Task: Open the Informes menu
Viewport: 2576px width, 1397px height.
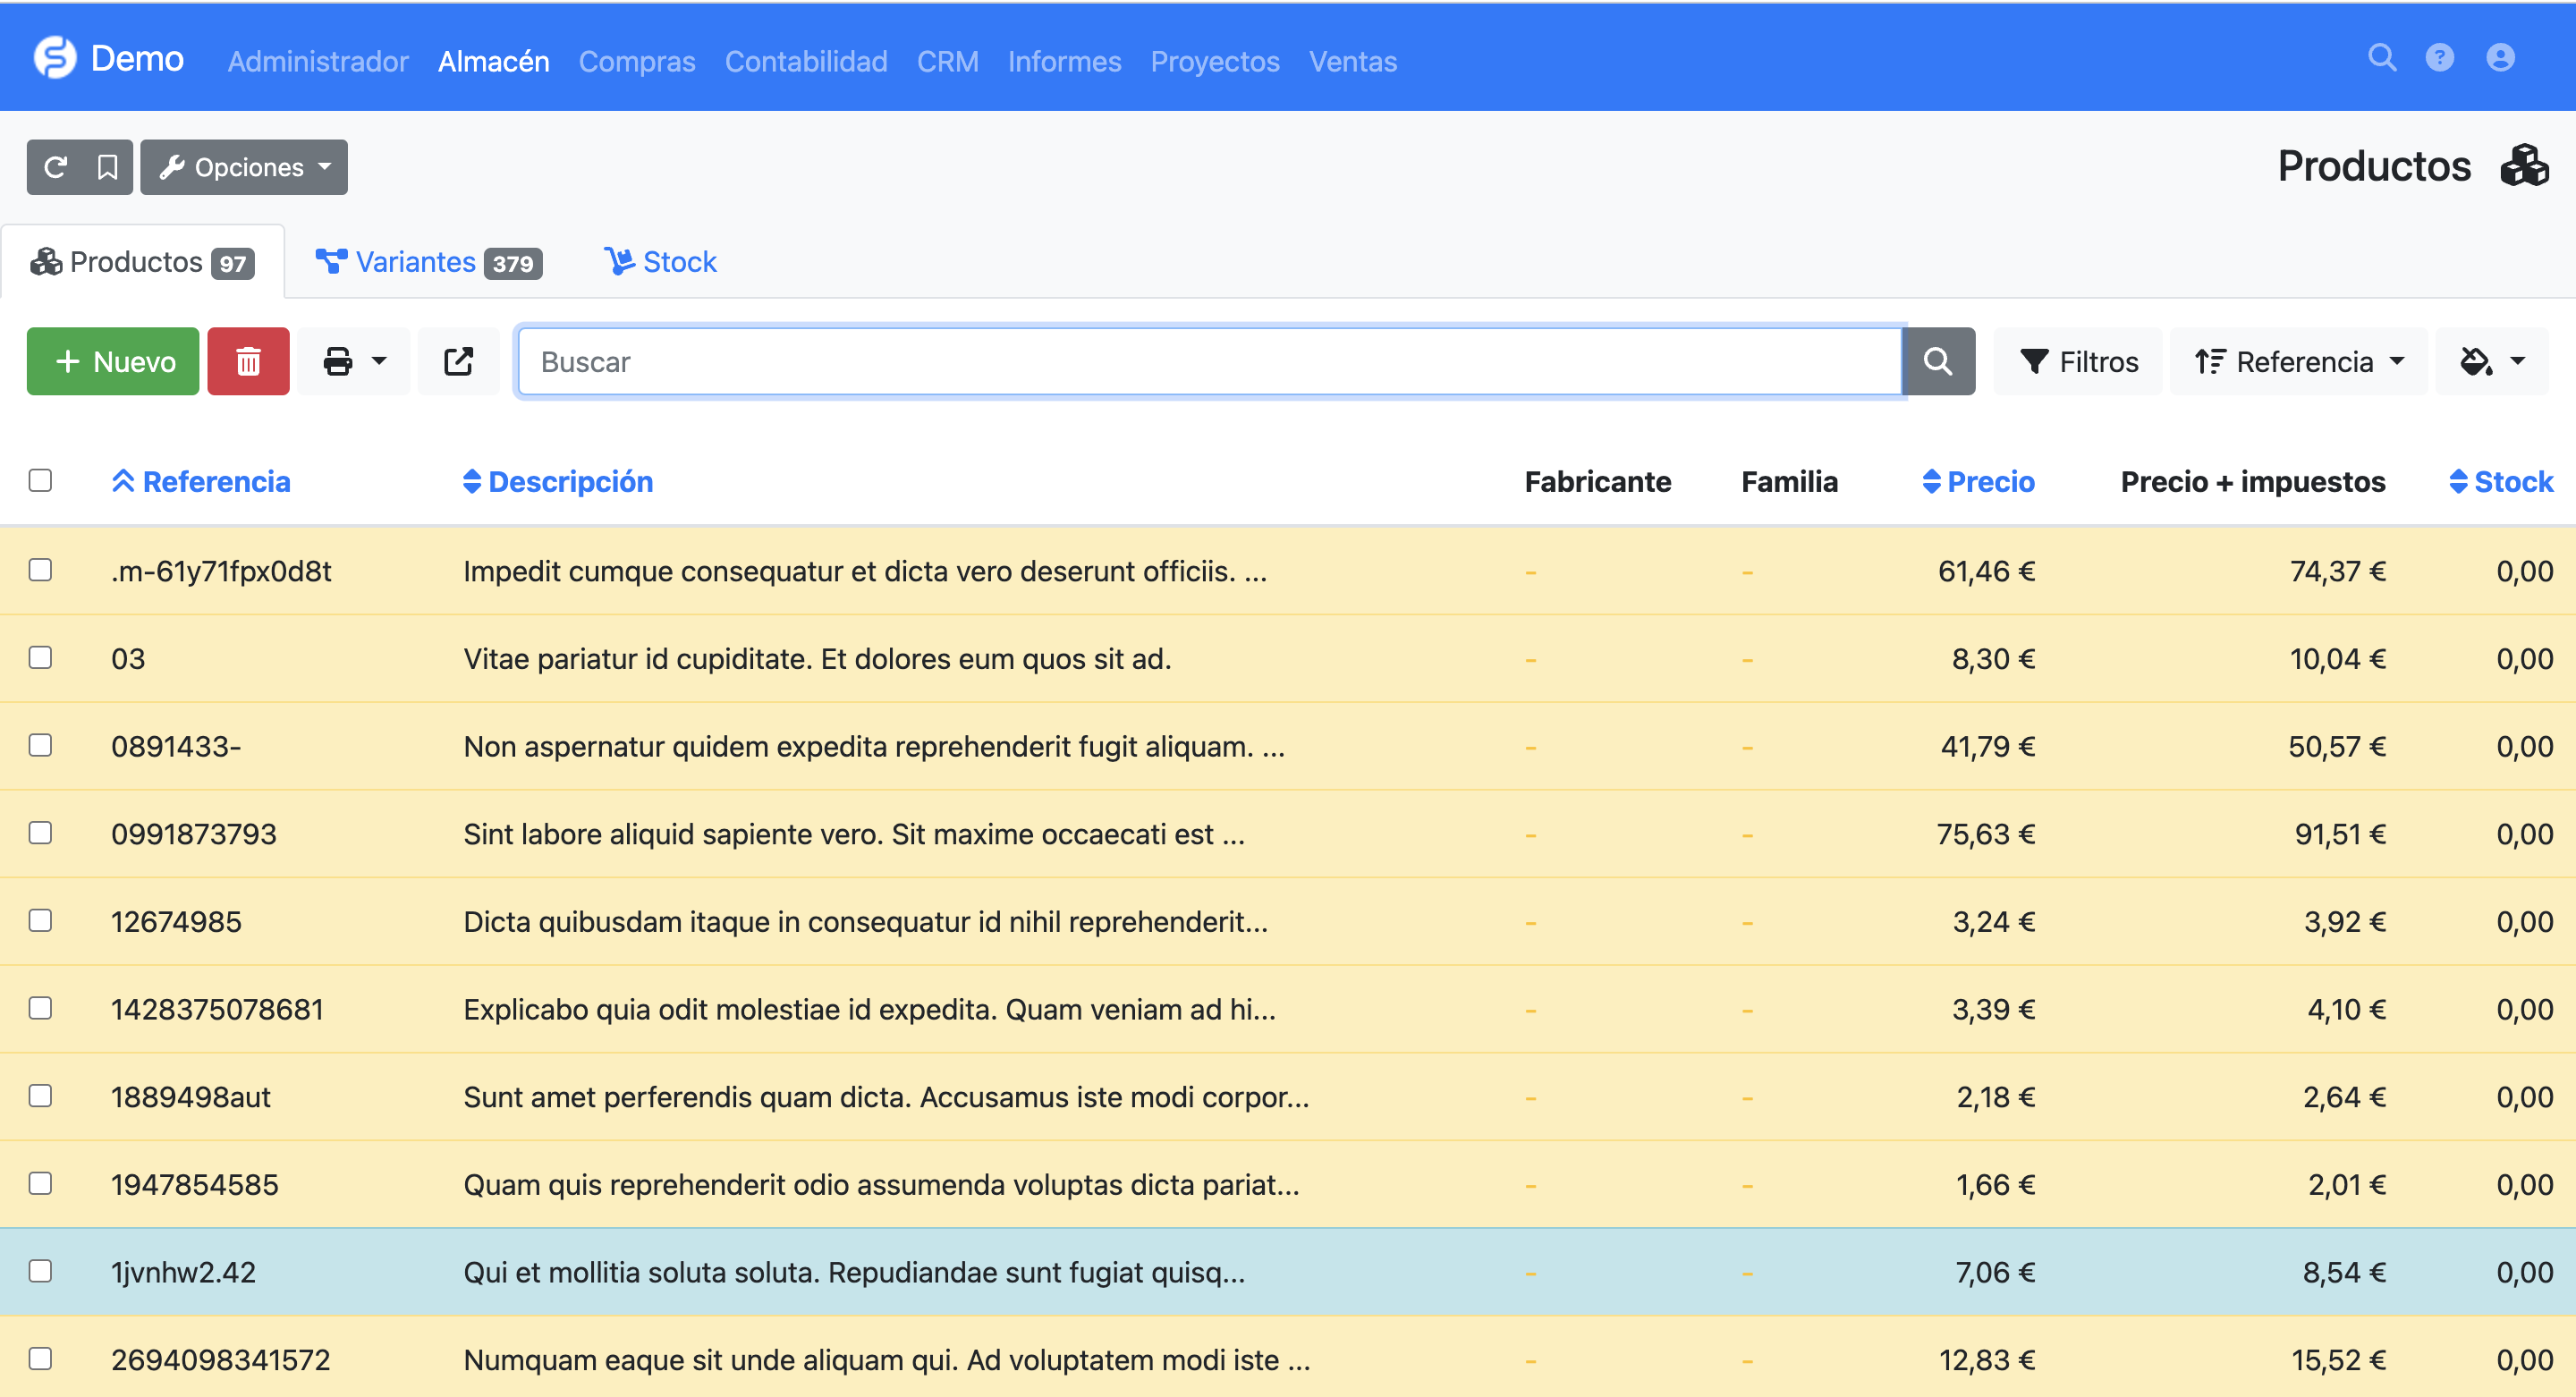Action: (1065, 61)
